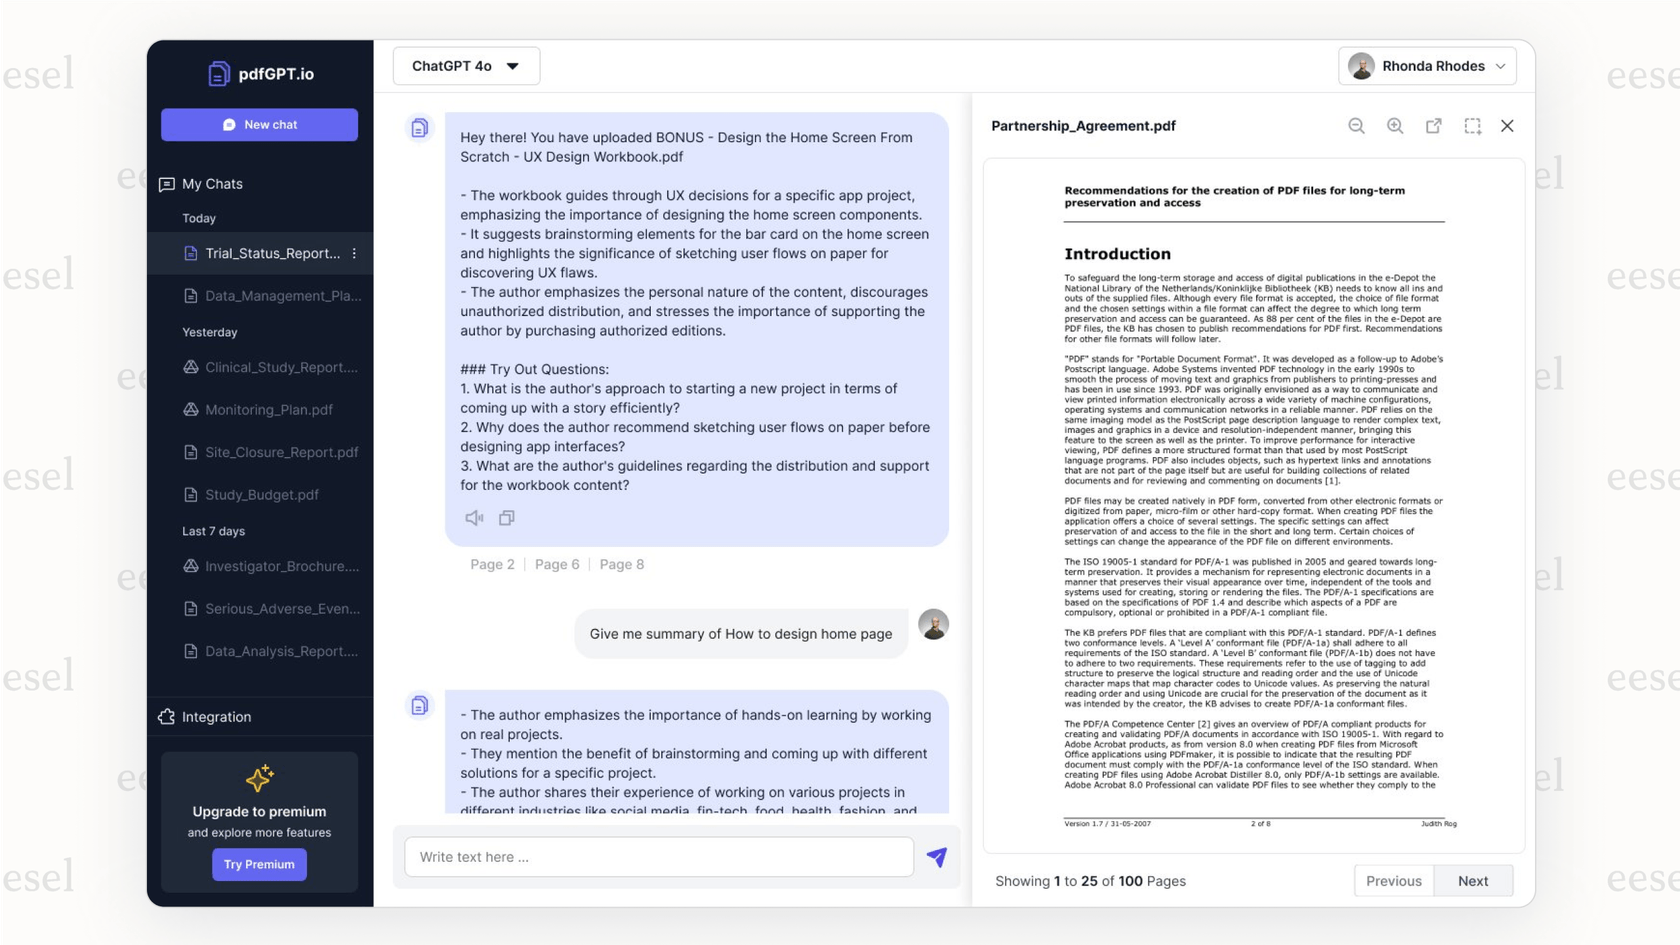Go to the Next page of the PDF
The height and width of the screenshot is (945, 1680).
(1472, 881)
